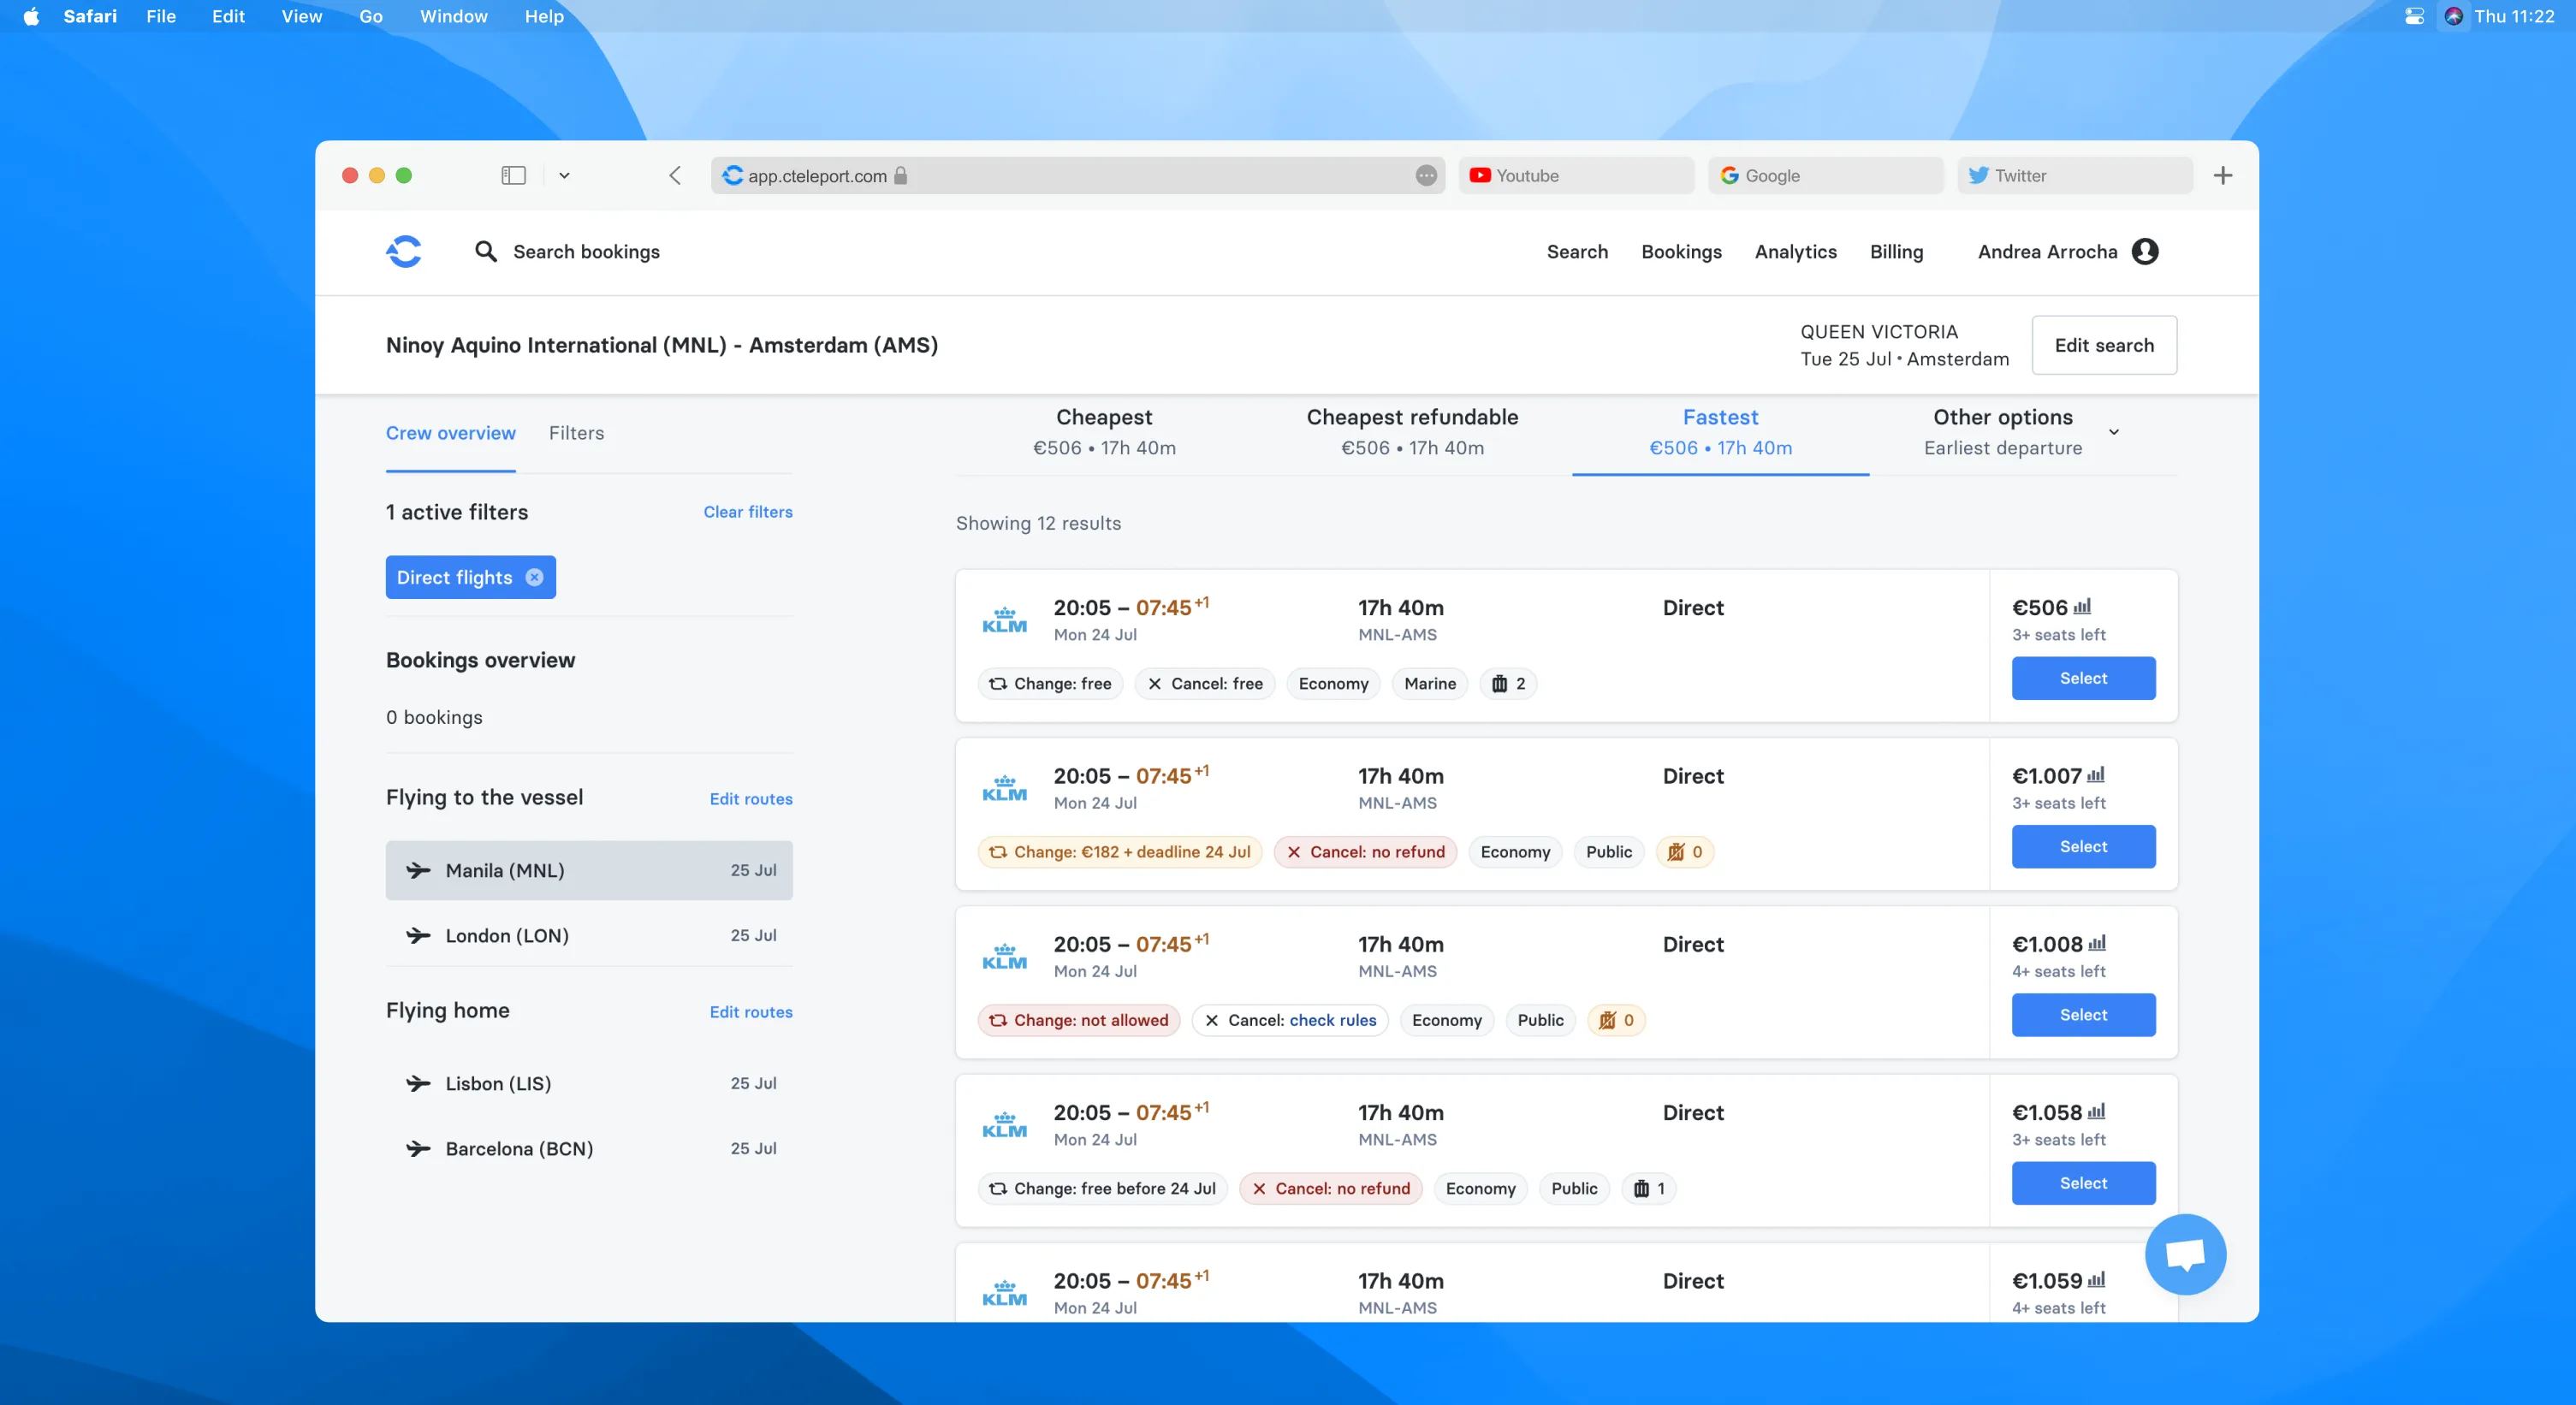Open the Apple menu
Screen dimensions: 2576x1405
[x=31, y=16]
